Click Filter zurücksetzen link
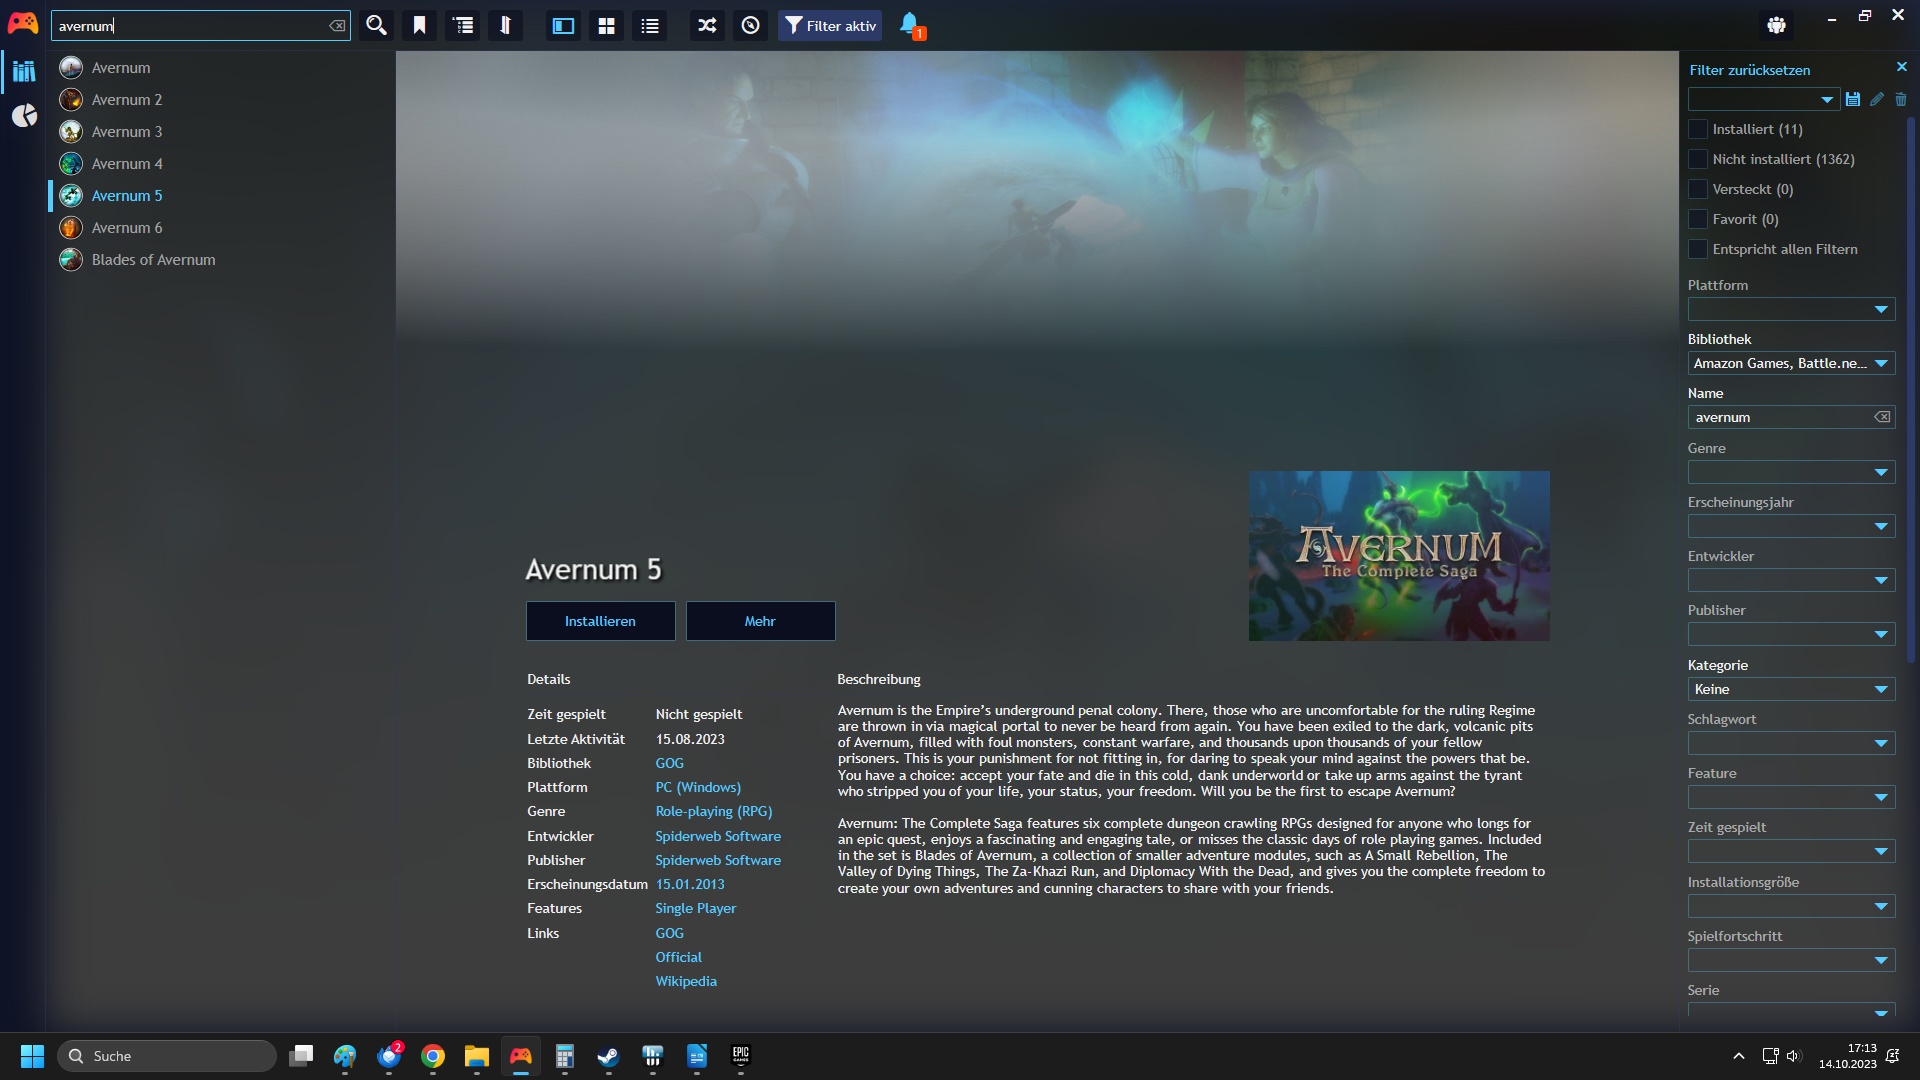The width and height of the screenshot is (1920, 1080). click(1749, 70)
